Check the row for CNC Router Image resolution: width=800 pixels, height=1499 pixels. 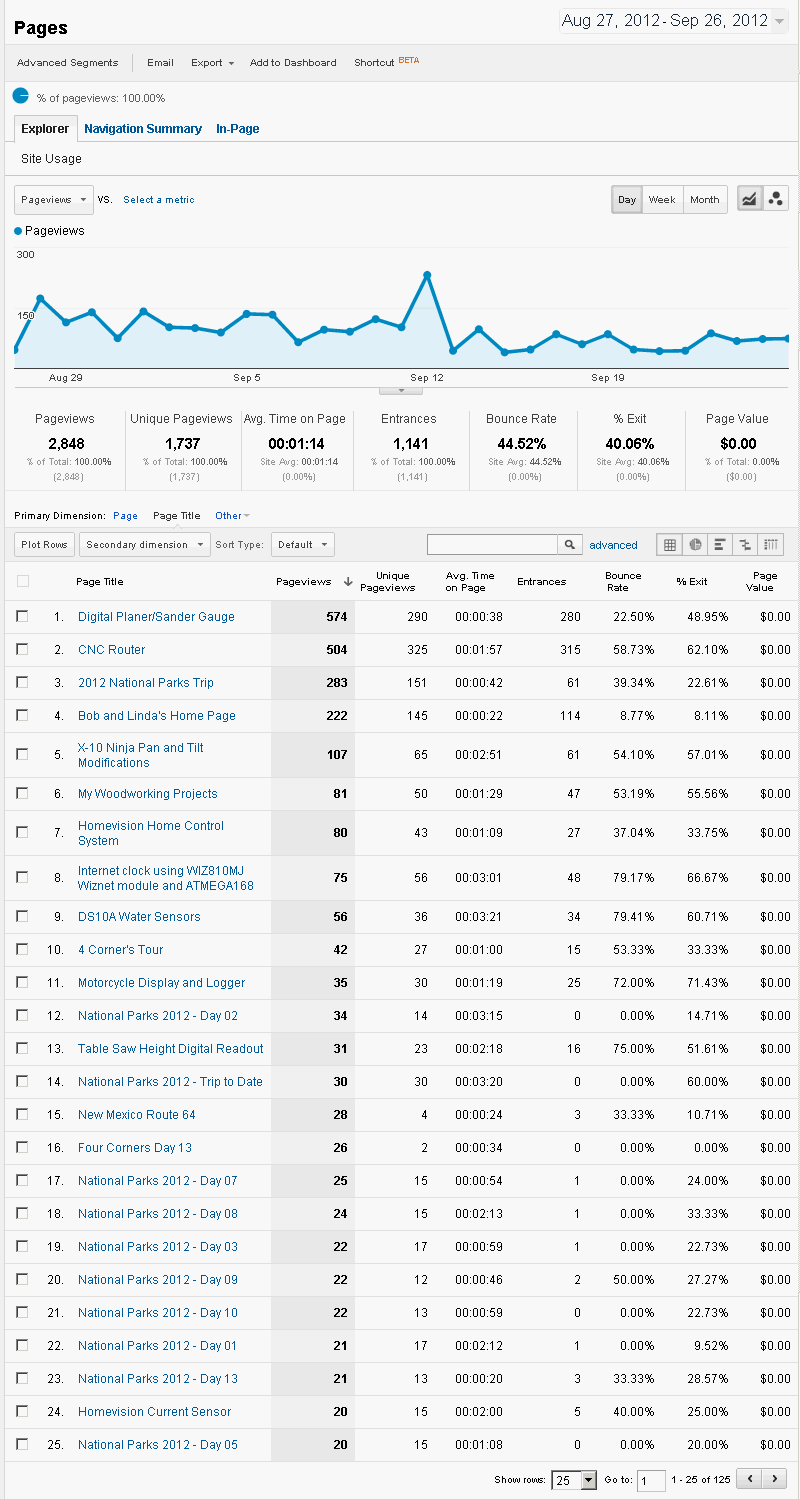pos(22,649)
